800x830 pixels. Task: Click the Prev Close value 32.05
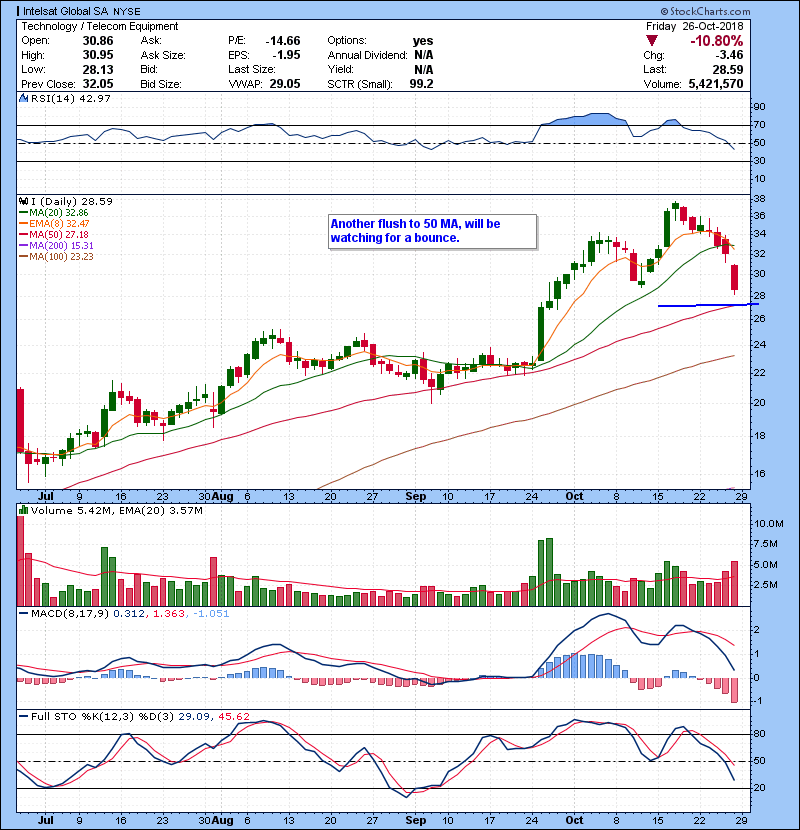(x=98, y=84)
